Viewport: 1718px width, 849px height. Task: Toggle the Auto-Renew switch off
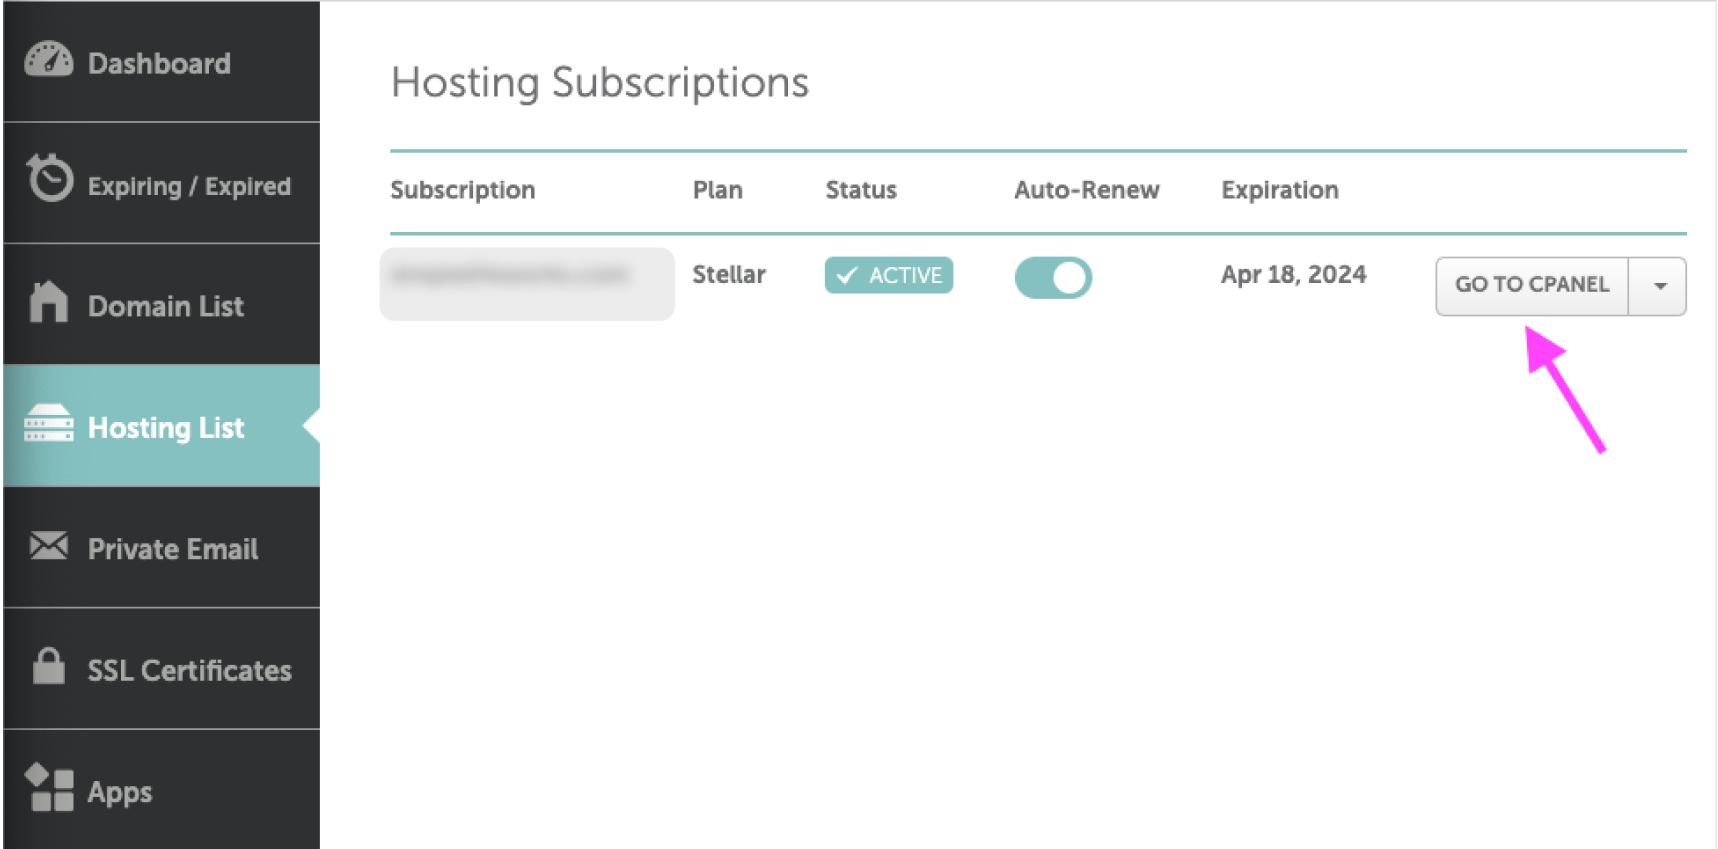(1053, 278)
